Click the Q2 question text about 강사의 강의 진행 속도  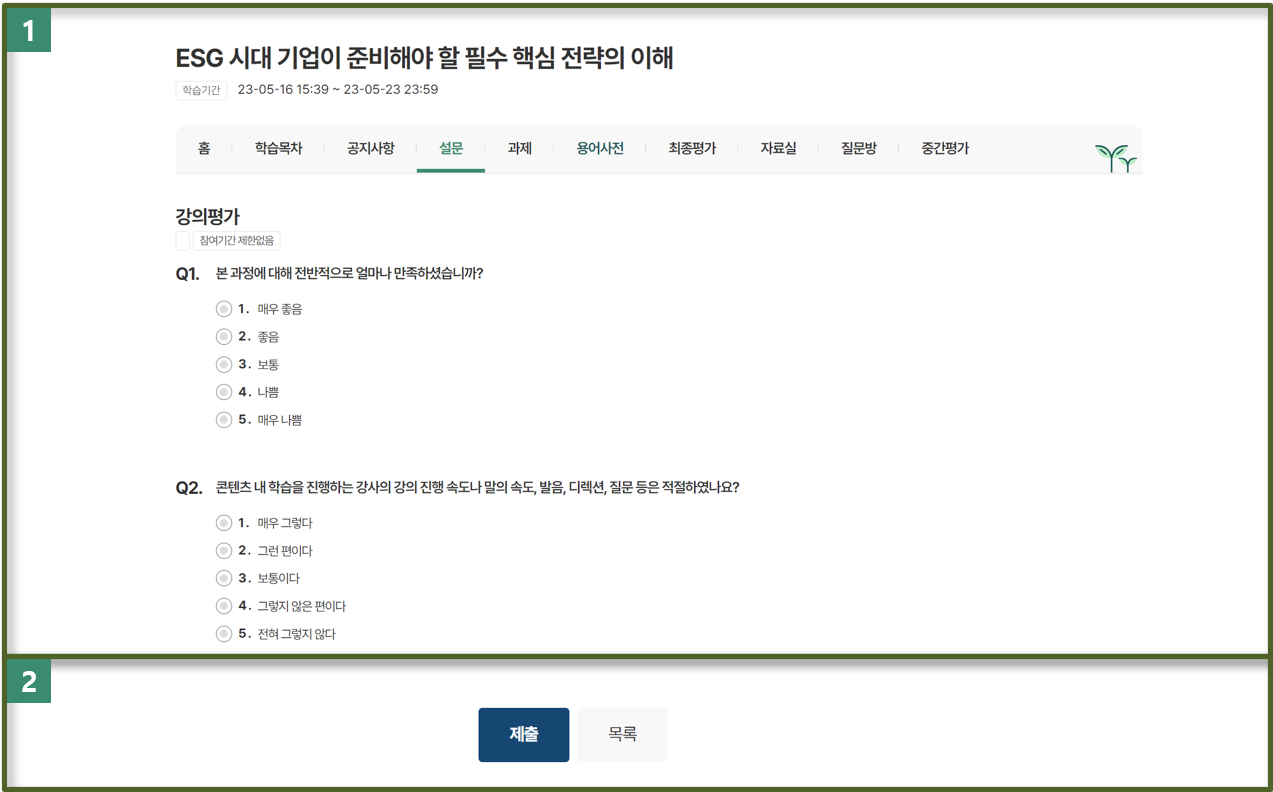click(478, 488)
